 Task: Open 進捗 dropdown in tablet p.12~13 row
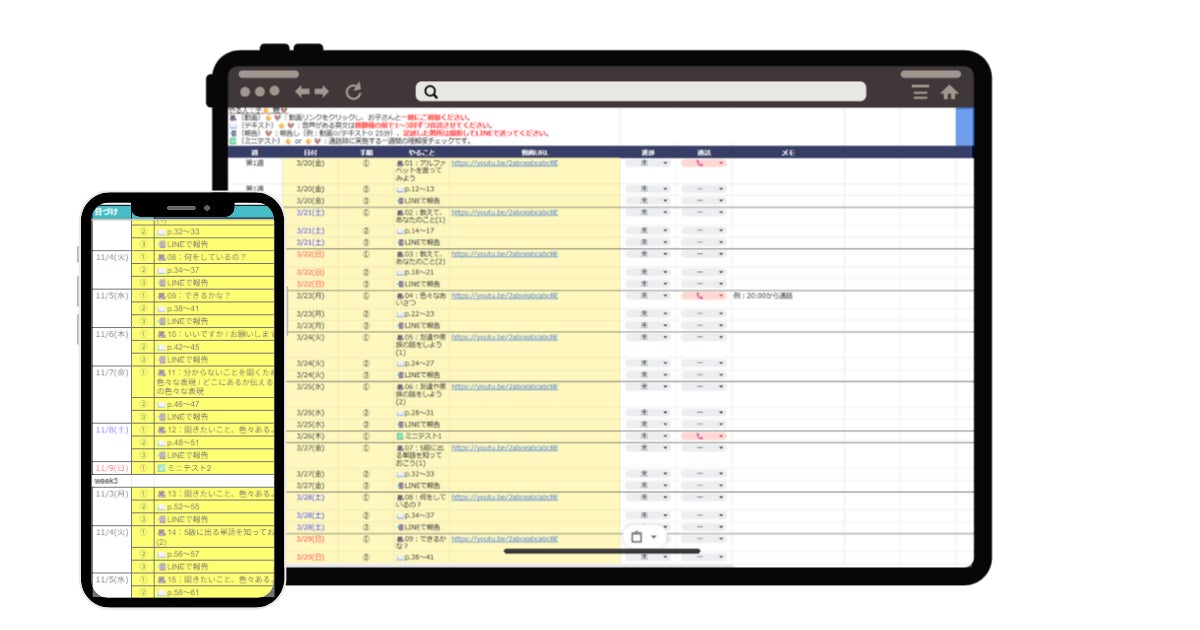click(648, 189)
